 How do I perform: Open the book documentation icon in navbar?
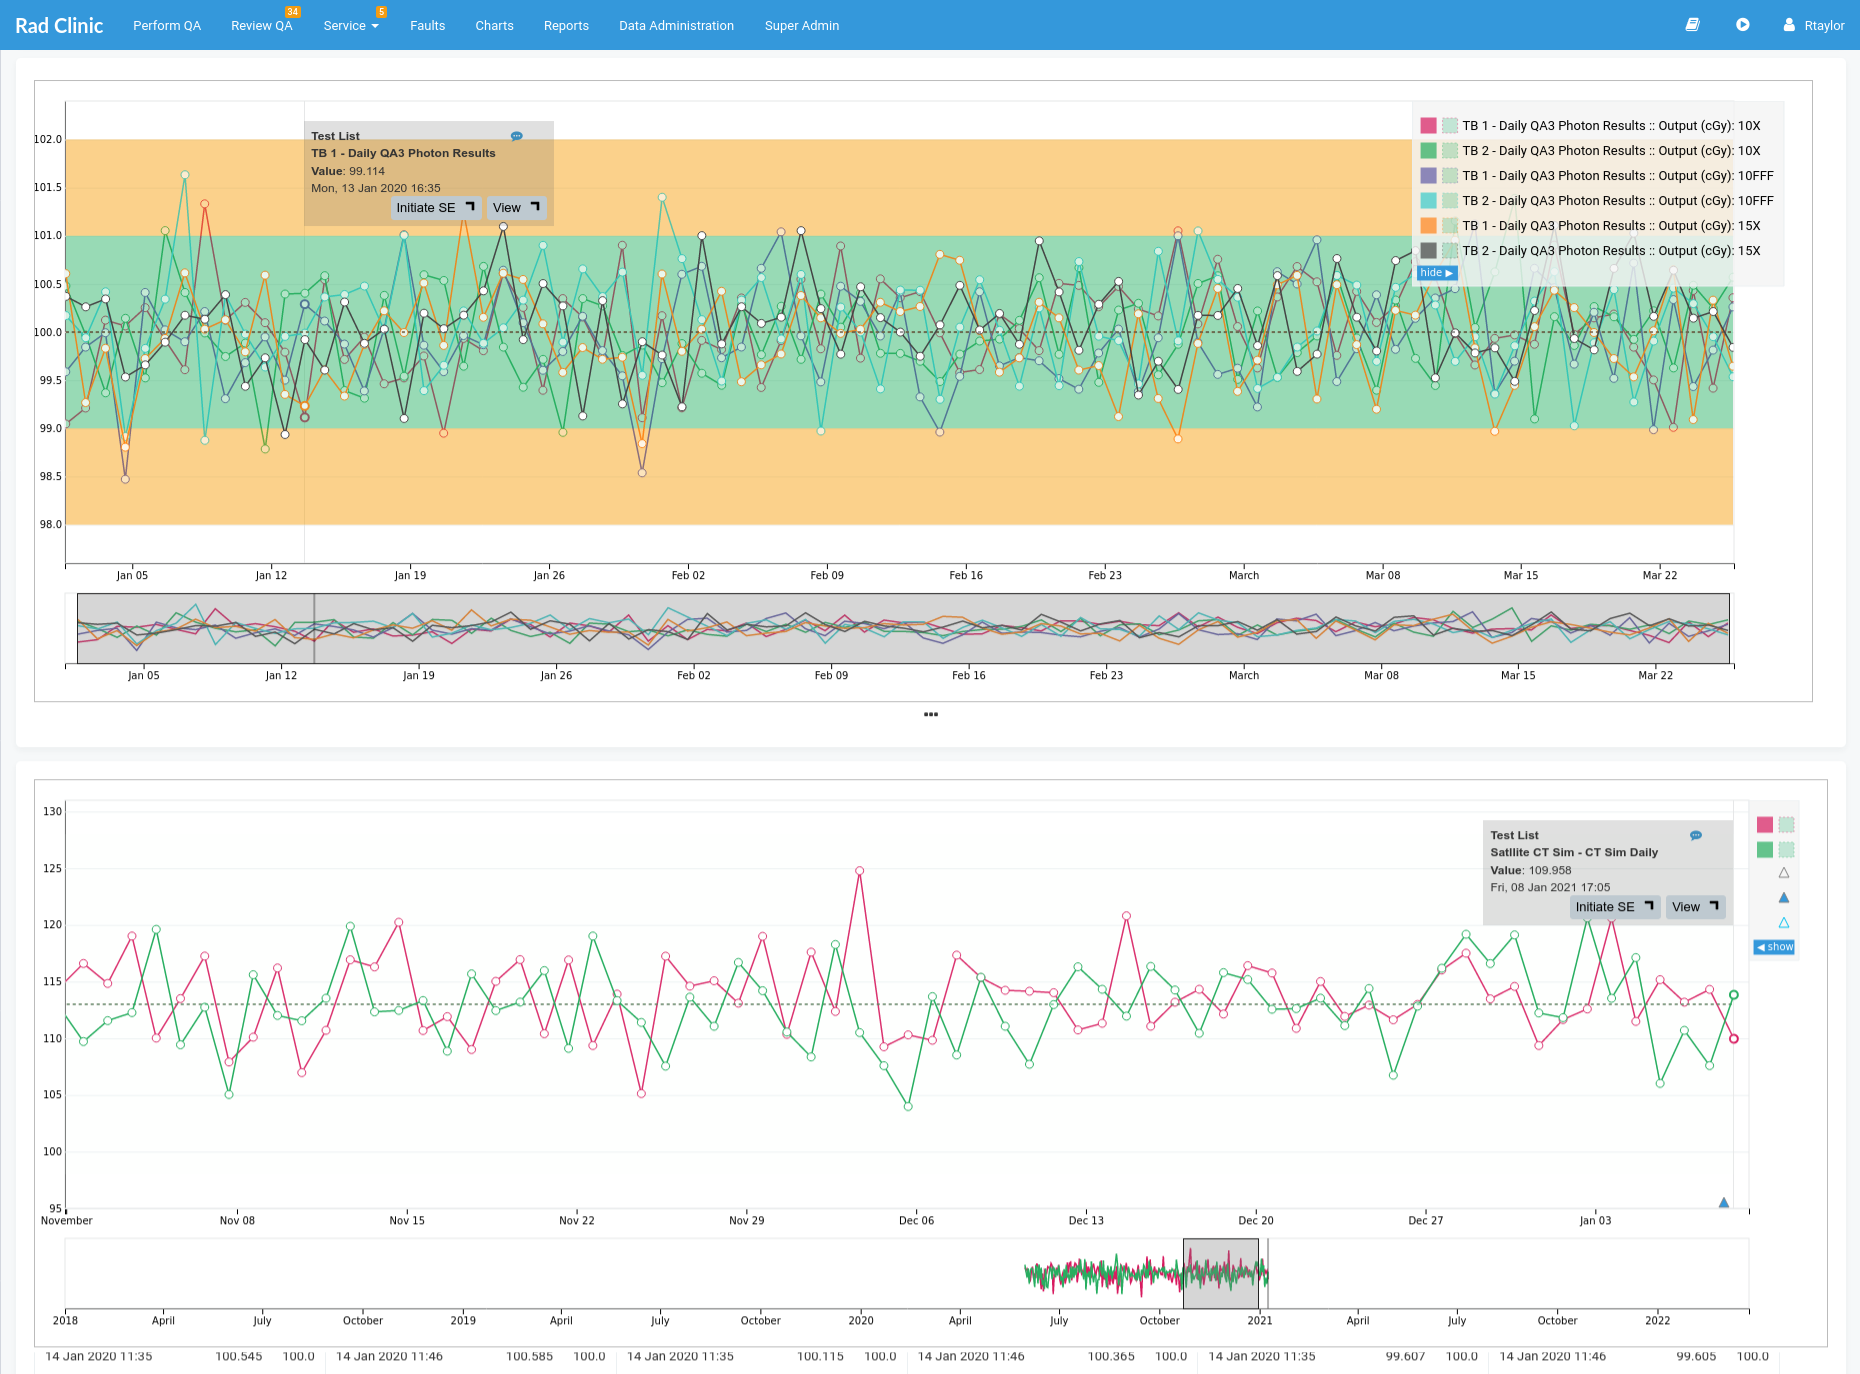[x=1692, y=25]
